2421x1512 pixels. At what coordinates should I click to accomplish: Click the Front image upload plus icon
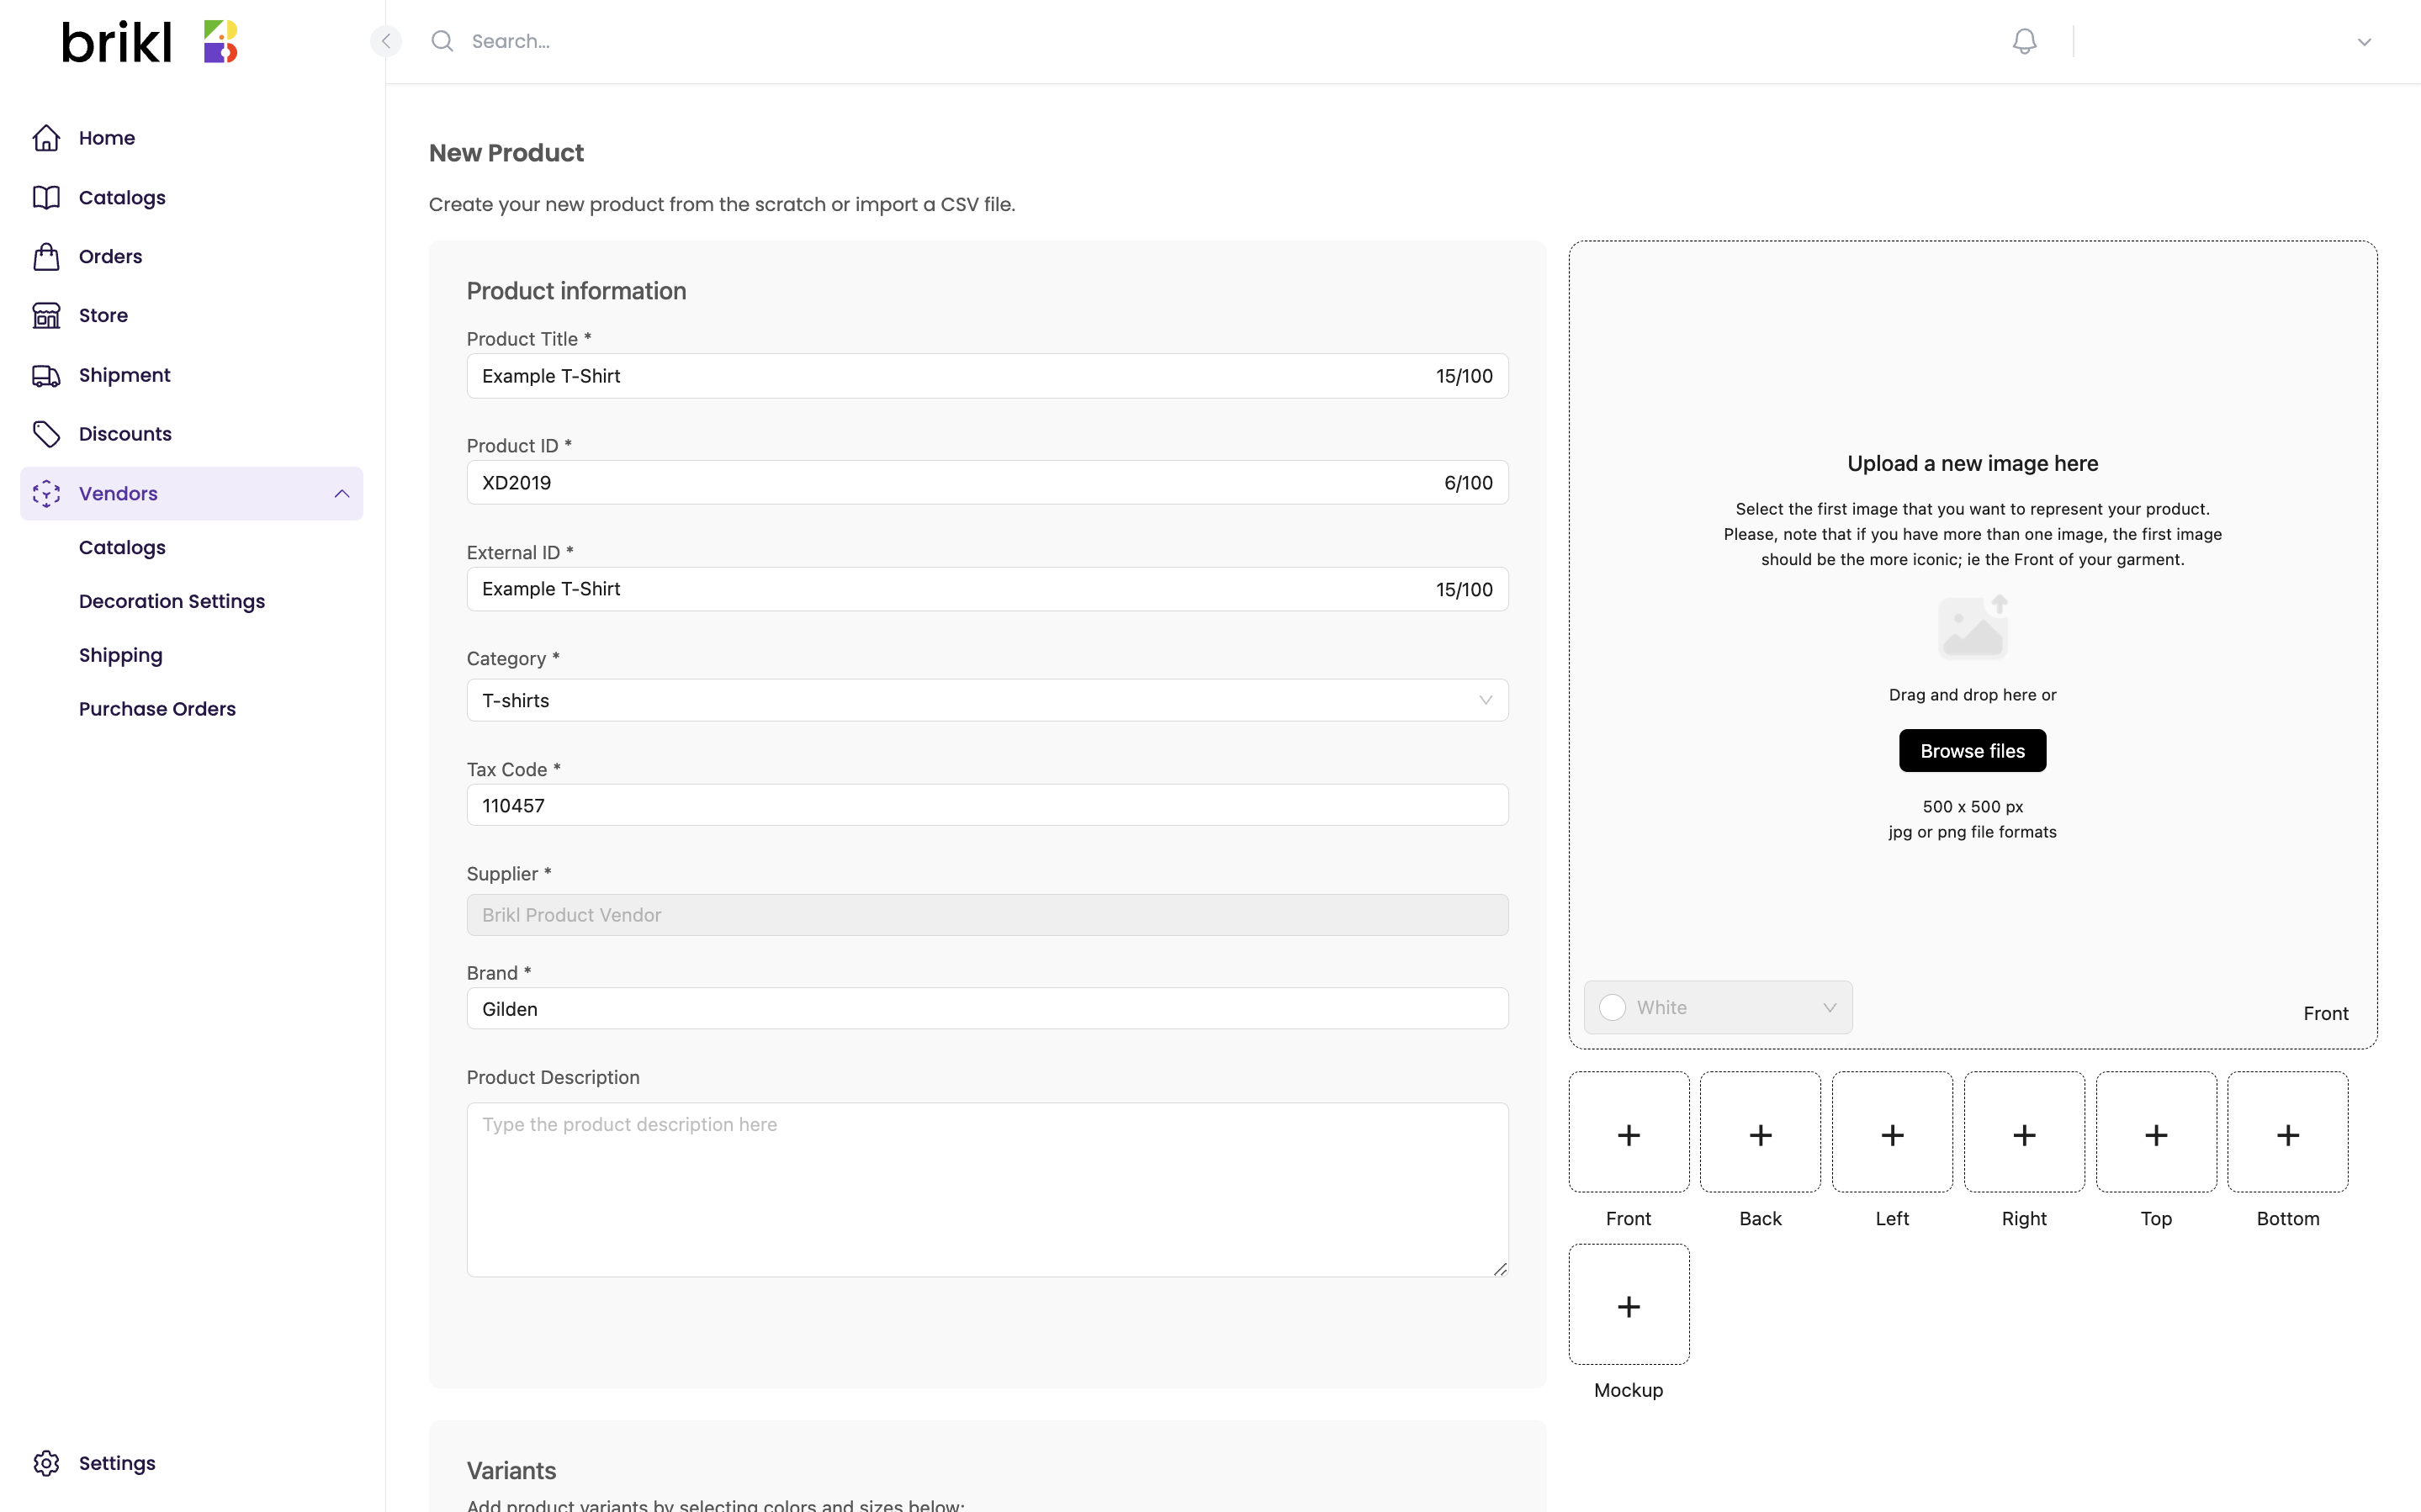(1629, 1132)
